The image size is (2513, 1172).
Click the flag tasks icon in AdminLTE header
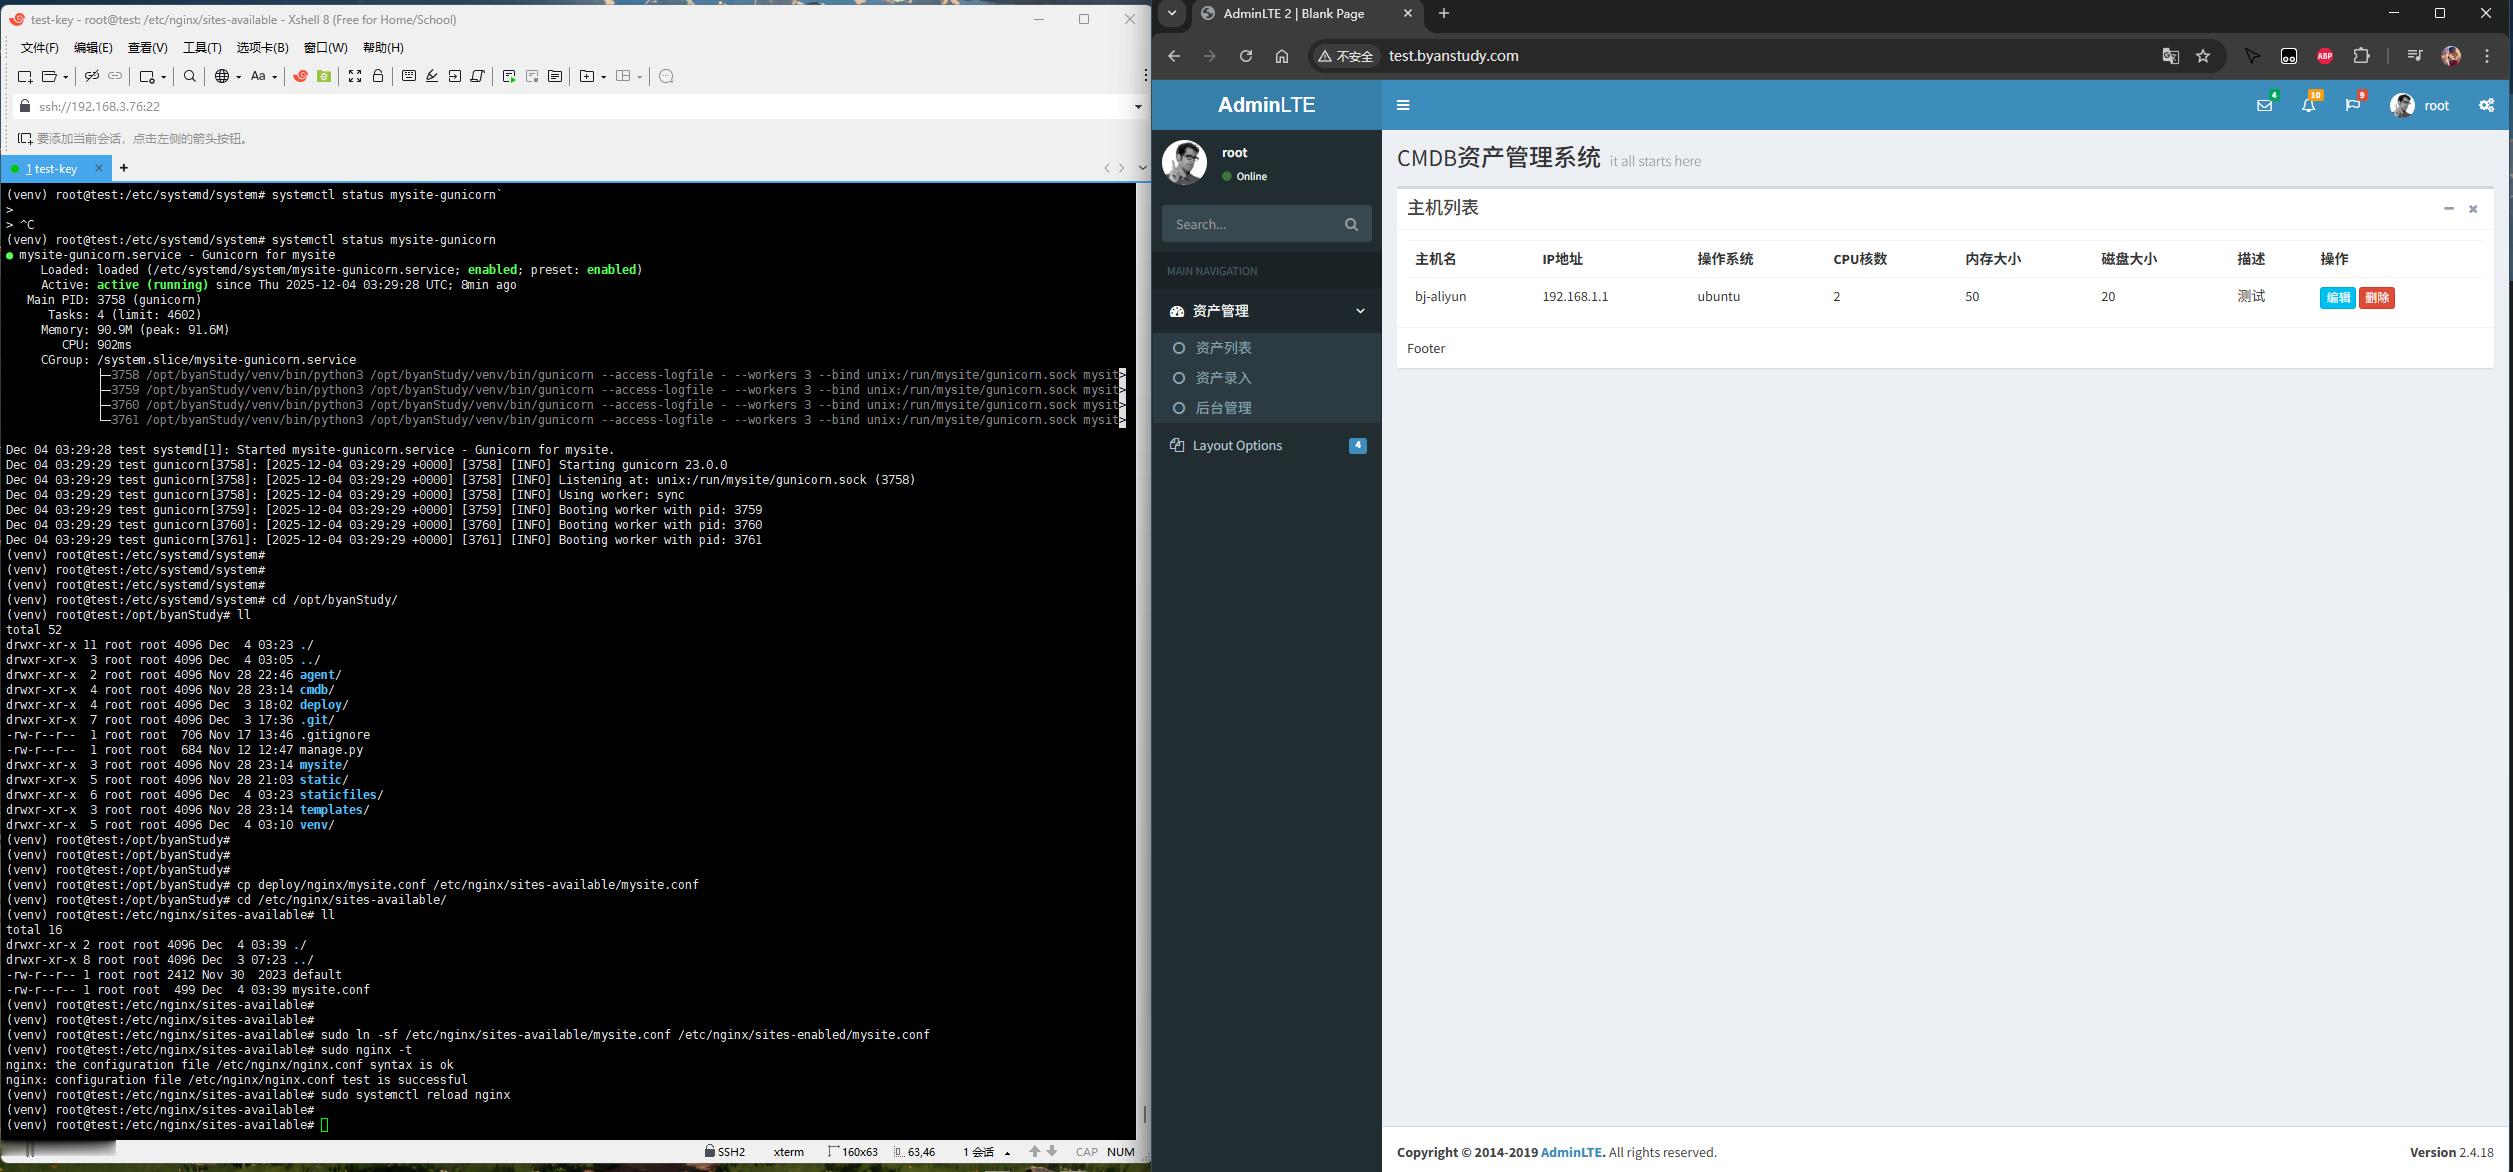coord(2352,105)
